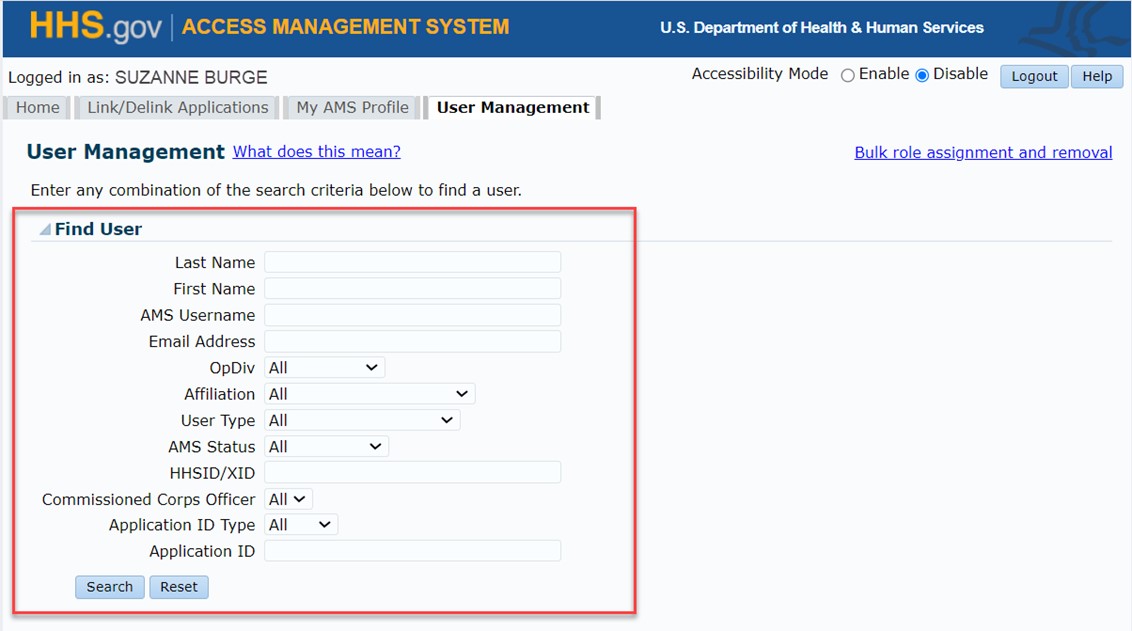Image resolution: width=1132 pixels, height=631 pixels.
Task: Open the Help button
Action: [x=1096, y=76]
